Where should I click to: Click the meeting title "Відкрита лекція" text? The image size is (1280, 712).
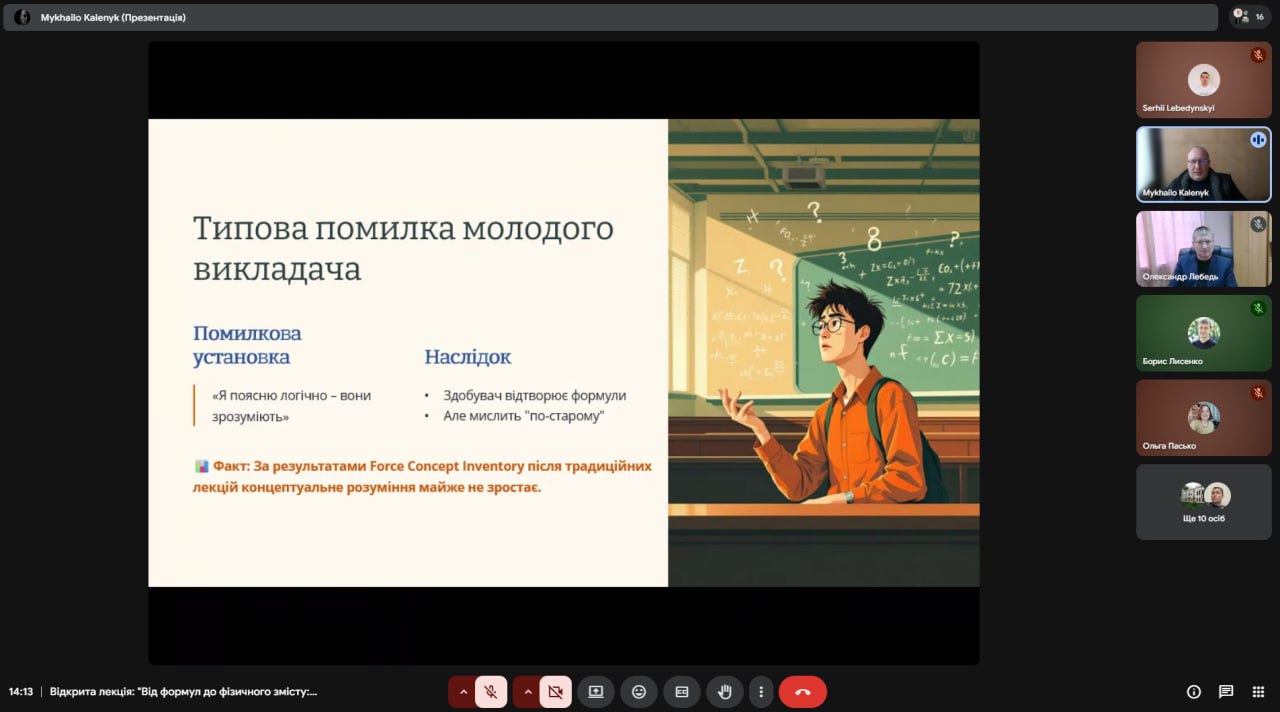(x=183, y=692)
